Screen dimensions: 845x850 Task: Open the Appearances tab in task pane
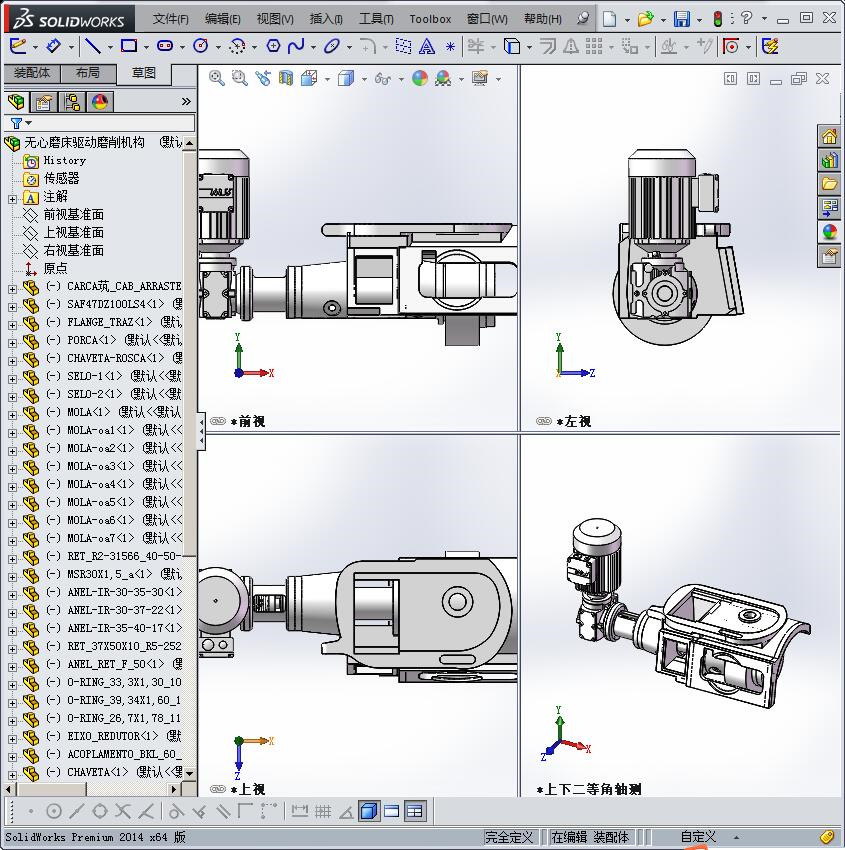click(829, 232)
